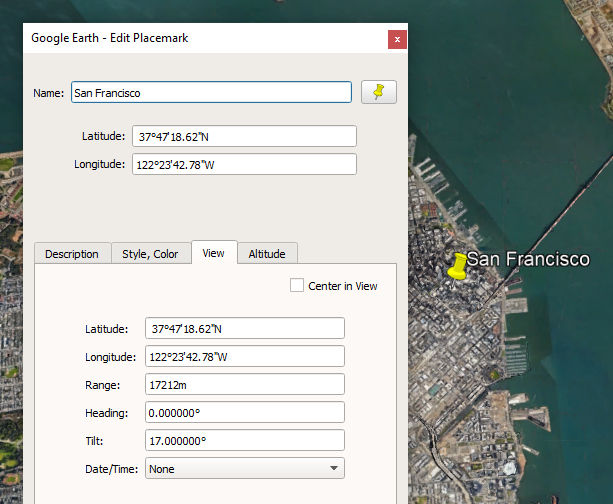Click the View tab Latitude field
Viewport: 613px width, 504px height.
tap(245, 328)
